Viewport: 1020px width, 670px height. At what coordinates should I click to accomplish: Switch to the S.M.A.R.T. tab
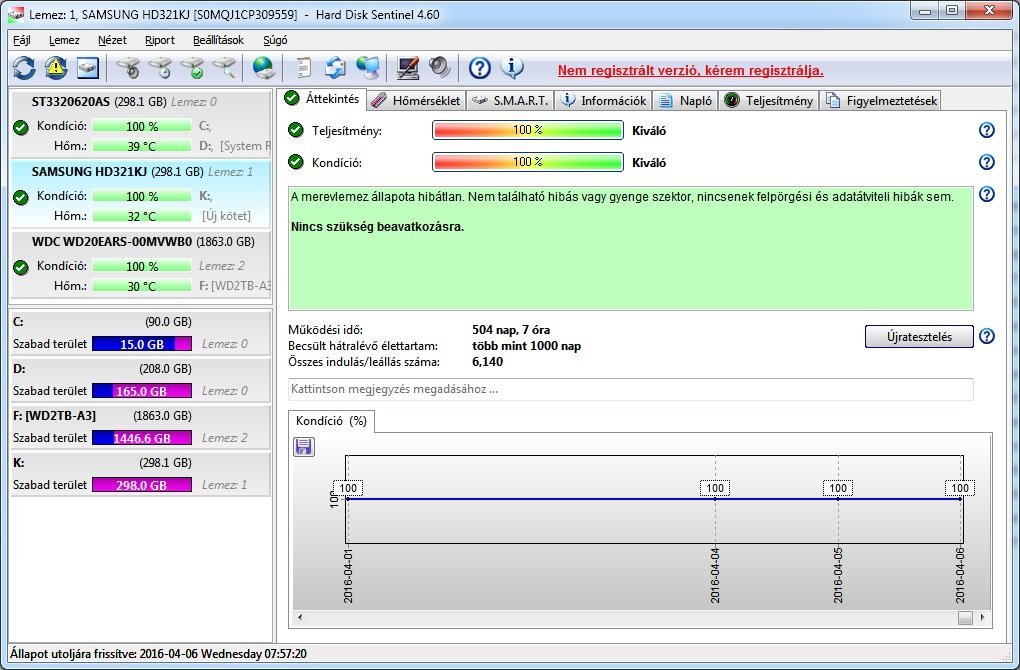511,101
